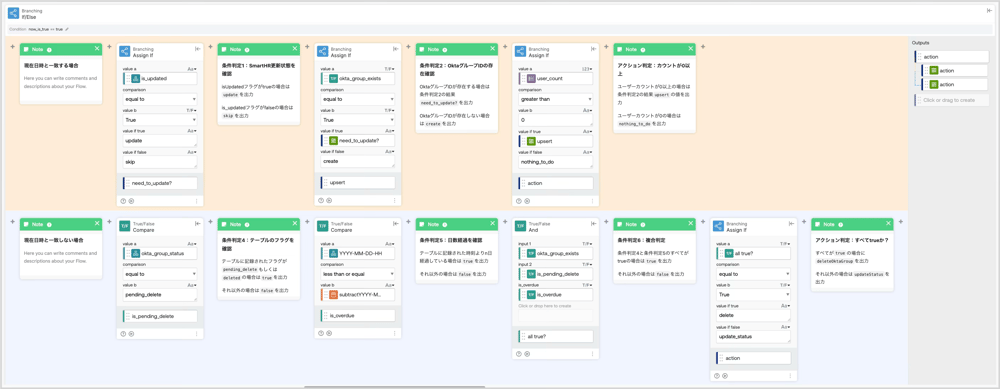Click the Branching If/Else header icon
The height and width of the screenshot is (389, 1000).
(13, 13)
